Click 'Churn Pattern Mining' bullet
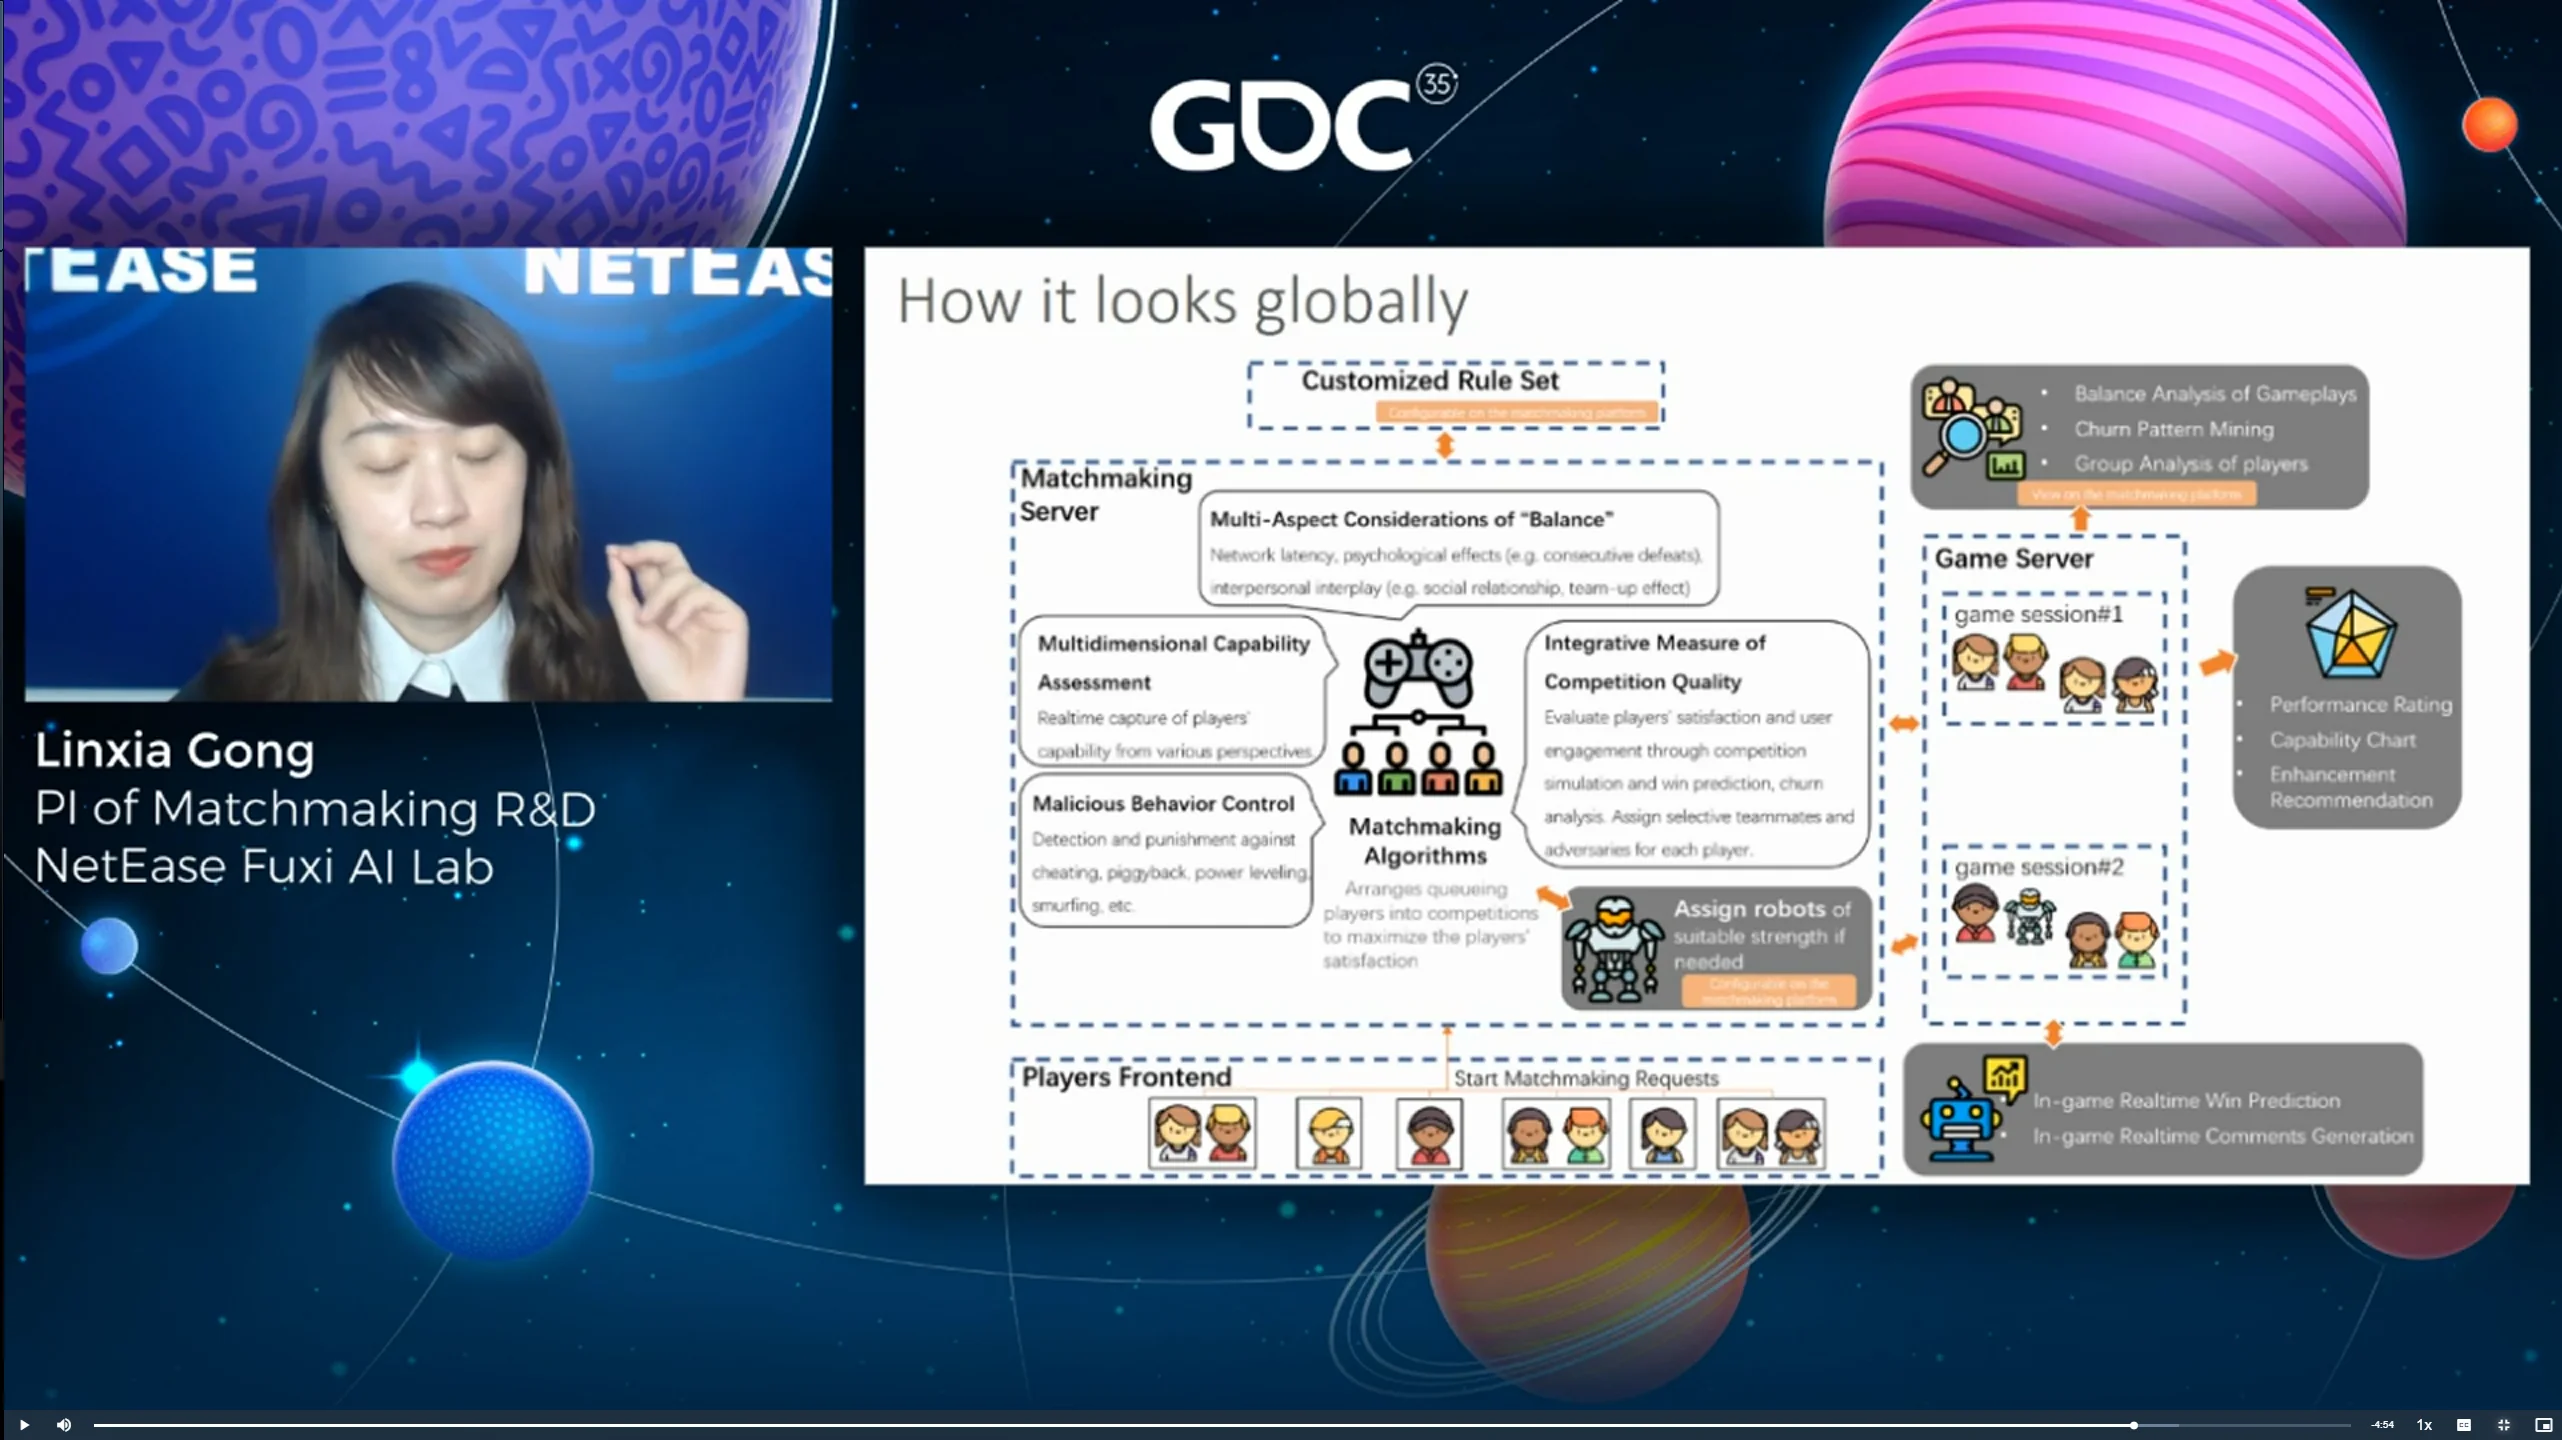The height and width of the screenshot is (1440, 2562). pos(2173,429)
